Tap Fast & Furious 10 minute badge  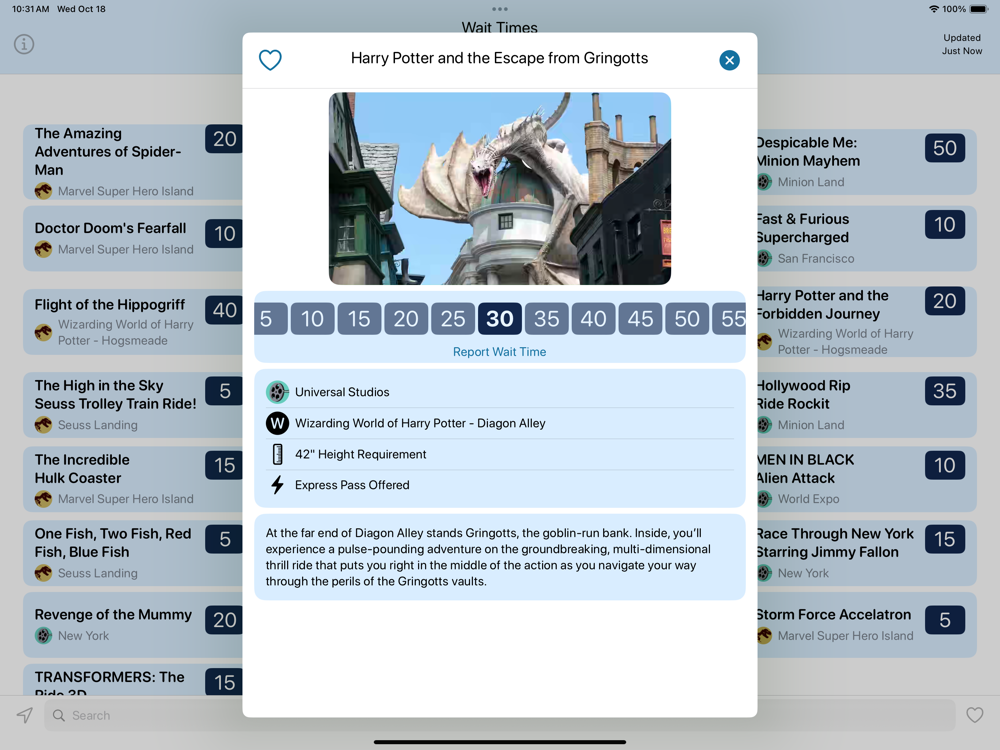click(x=945, y=224)
